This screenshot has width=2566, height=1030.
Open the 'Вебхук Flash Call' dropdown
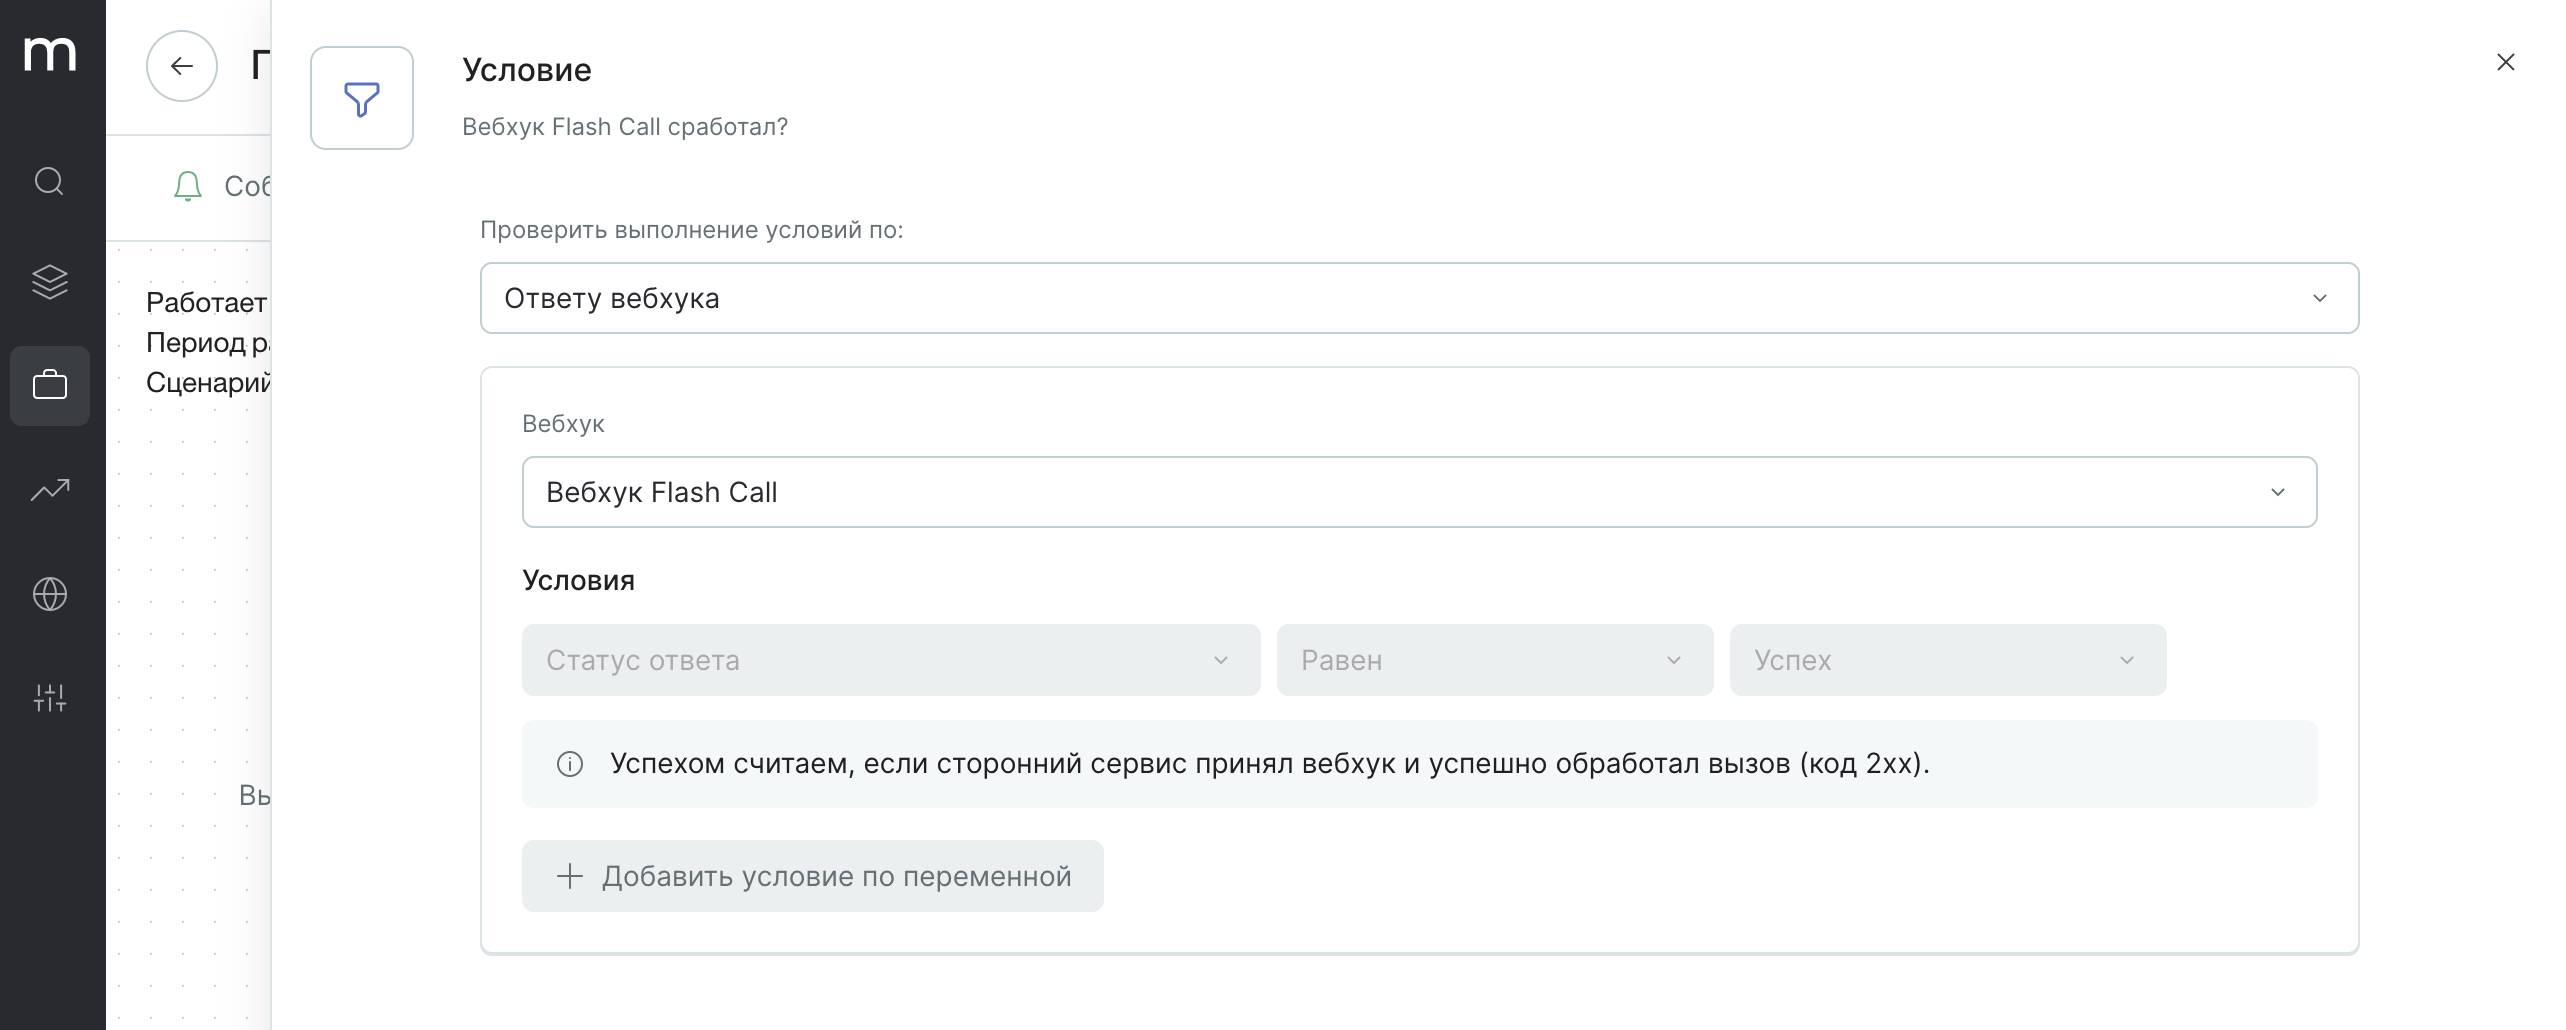click(x=1420, y=492)
